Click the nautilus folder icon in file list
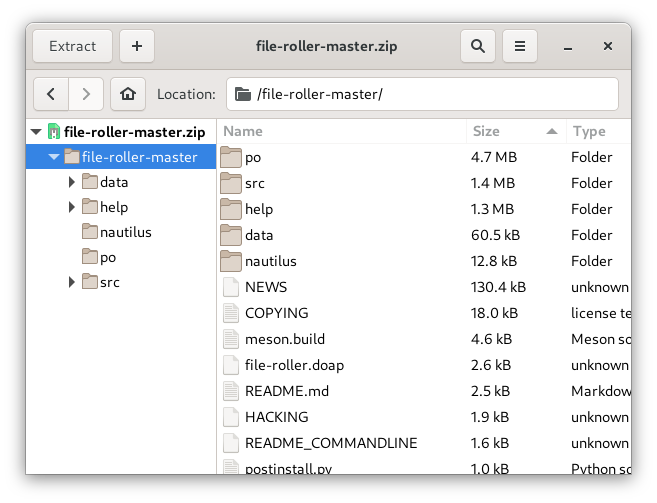 tap(231, 261)
